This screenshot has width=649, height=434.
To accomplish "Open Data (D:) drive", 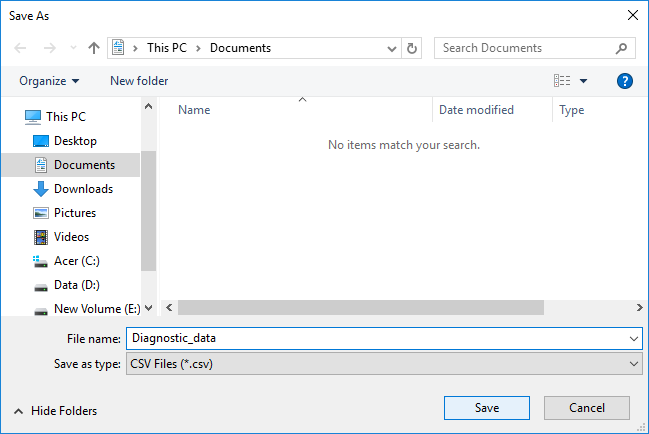I will 66,285.
